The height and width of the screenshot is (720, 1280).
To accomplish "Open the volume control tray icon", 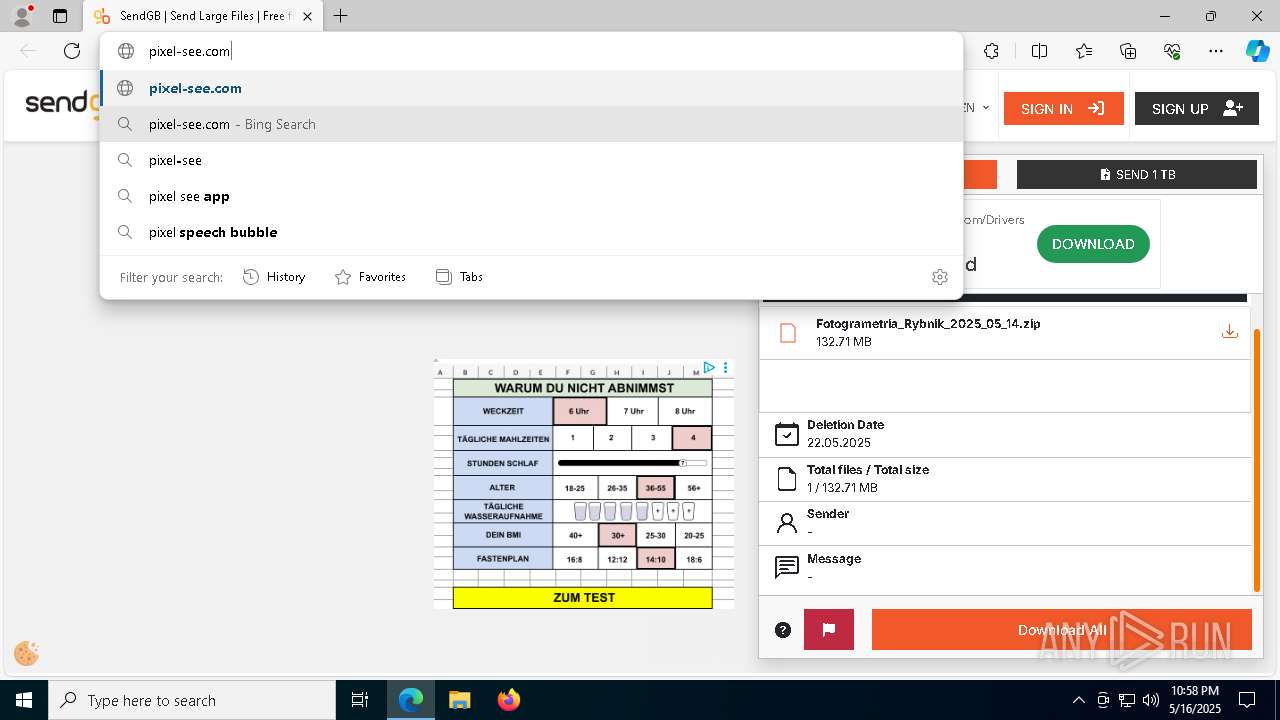I will [1151, 700].
